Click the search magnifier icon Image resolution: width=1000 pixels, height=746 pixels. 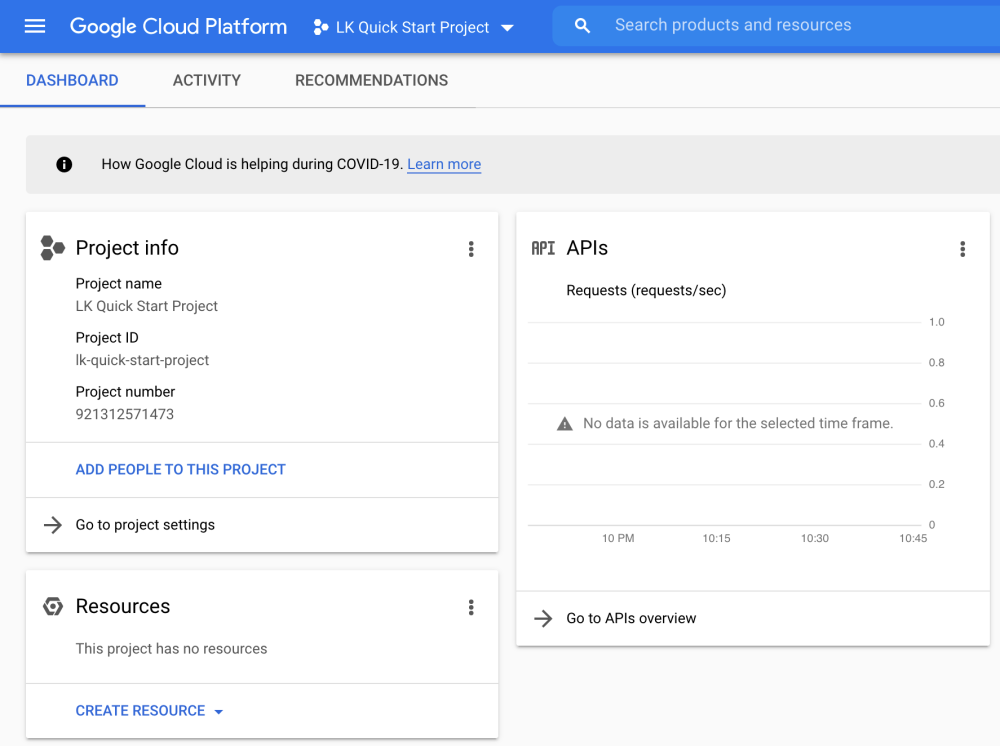coord(583,26)
